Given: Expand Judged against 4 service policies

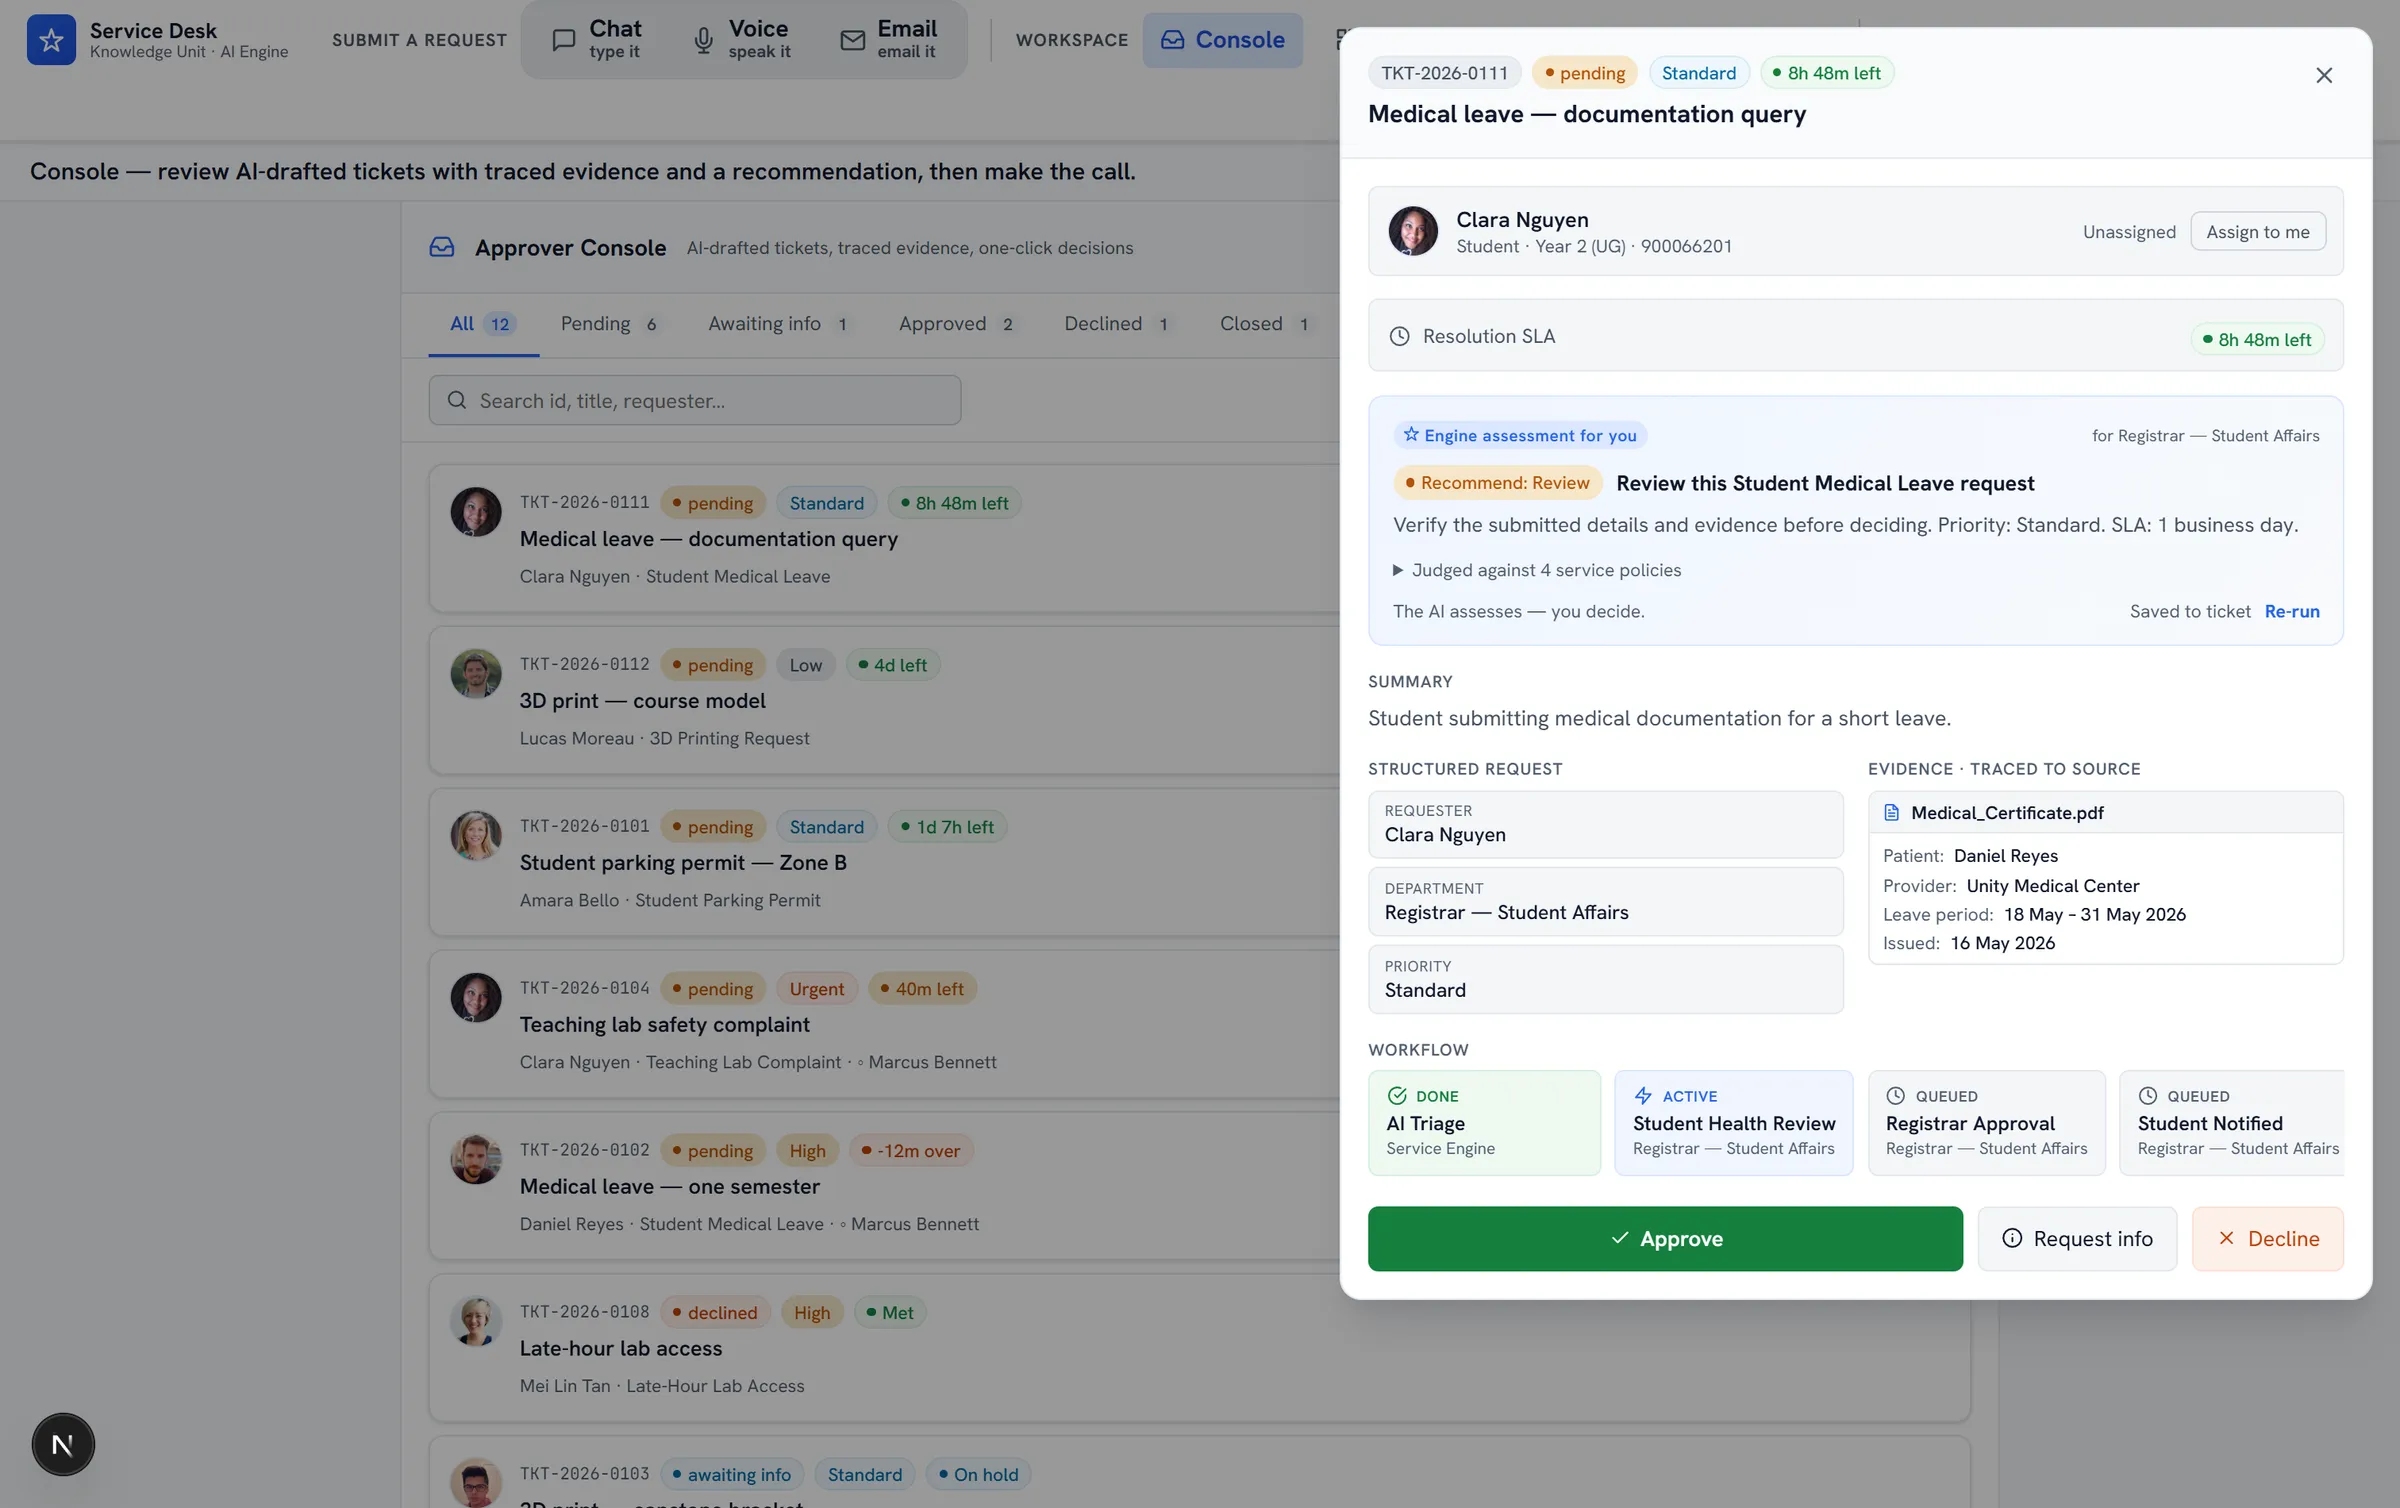Looking at the screenshot, I should (1537, 570).
